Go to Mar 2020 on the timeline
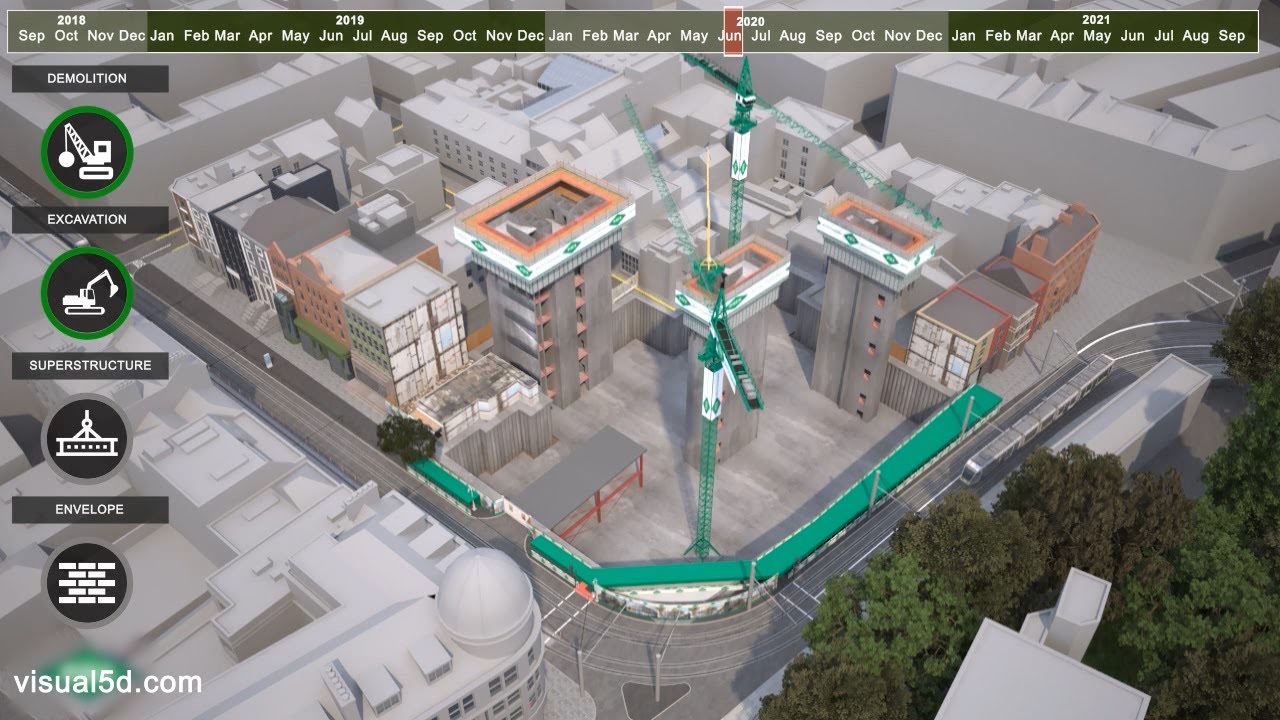The image size is (1280, 720). pyautogui.click(x=626, y=36)
